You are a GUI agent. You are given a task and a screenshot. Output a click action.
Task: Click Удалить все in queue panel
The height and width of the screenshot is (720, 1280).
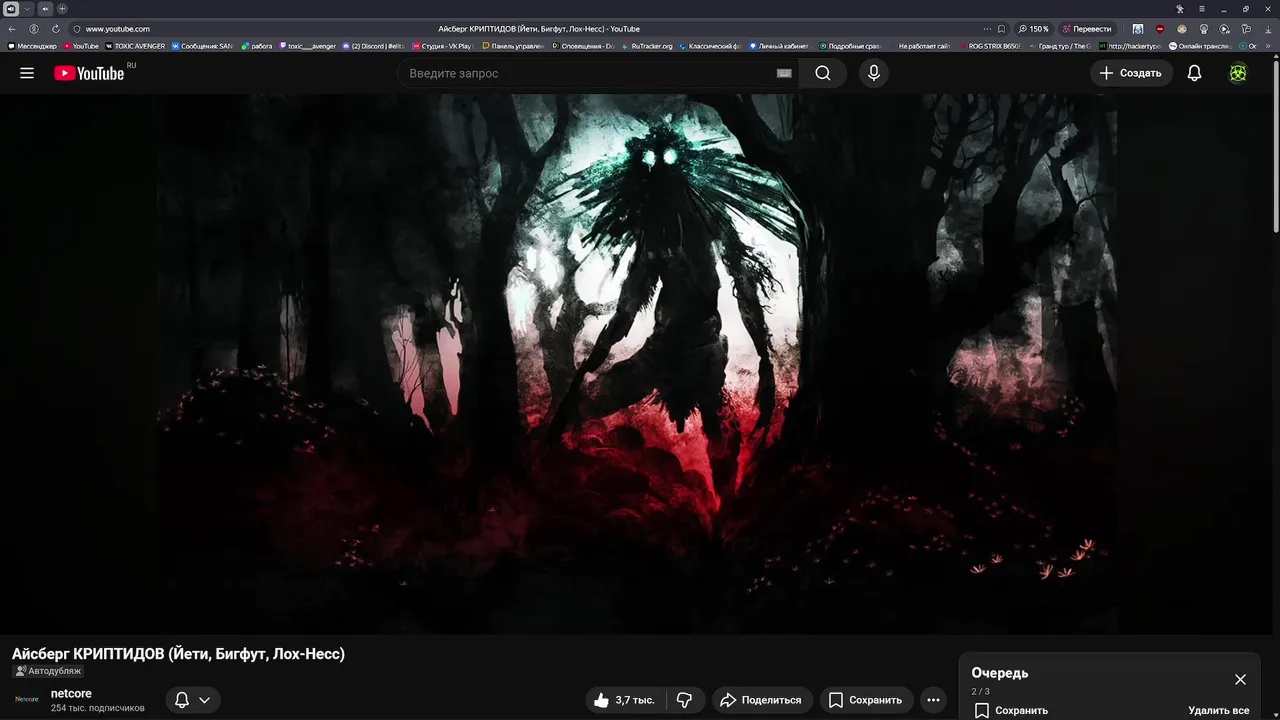[1219, 710]
